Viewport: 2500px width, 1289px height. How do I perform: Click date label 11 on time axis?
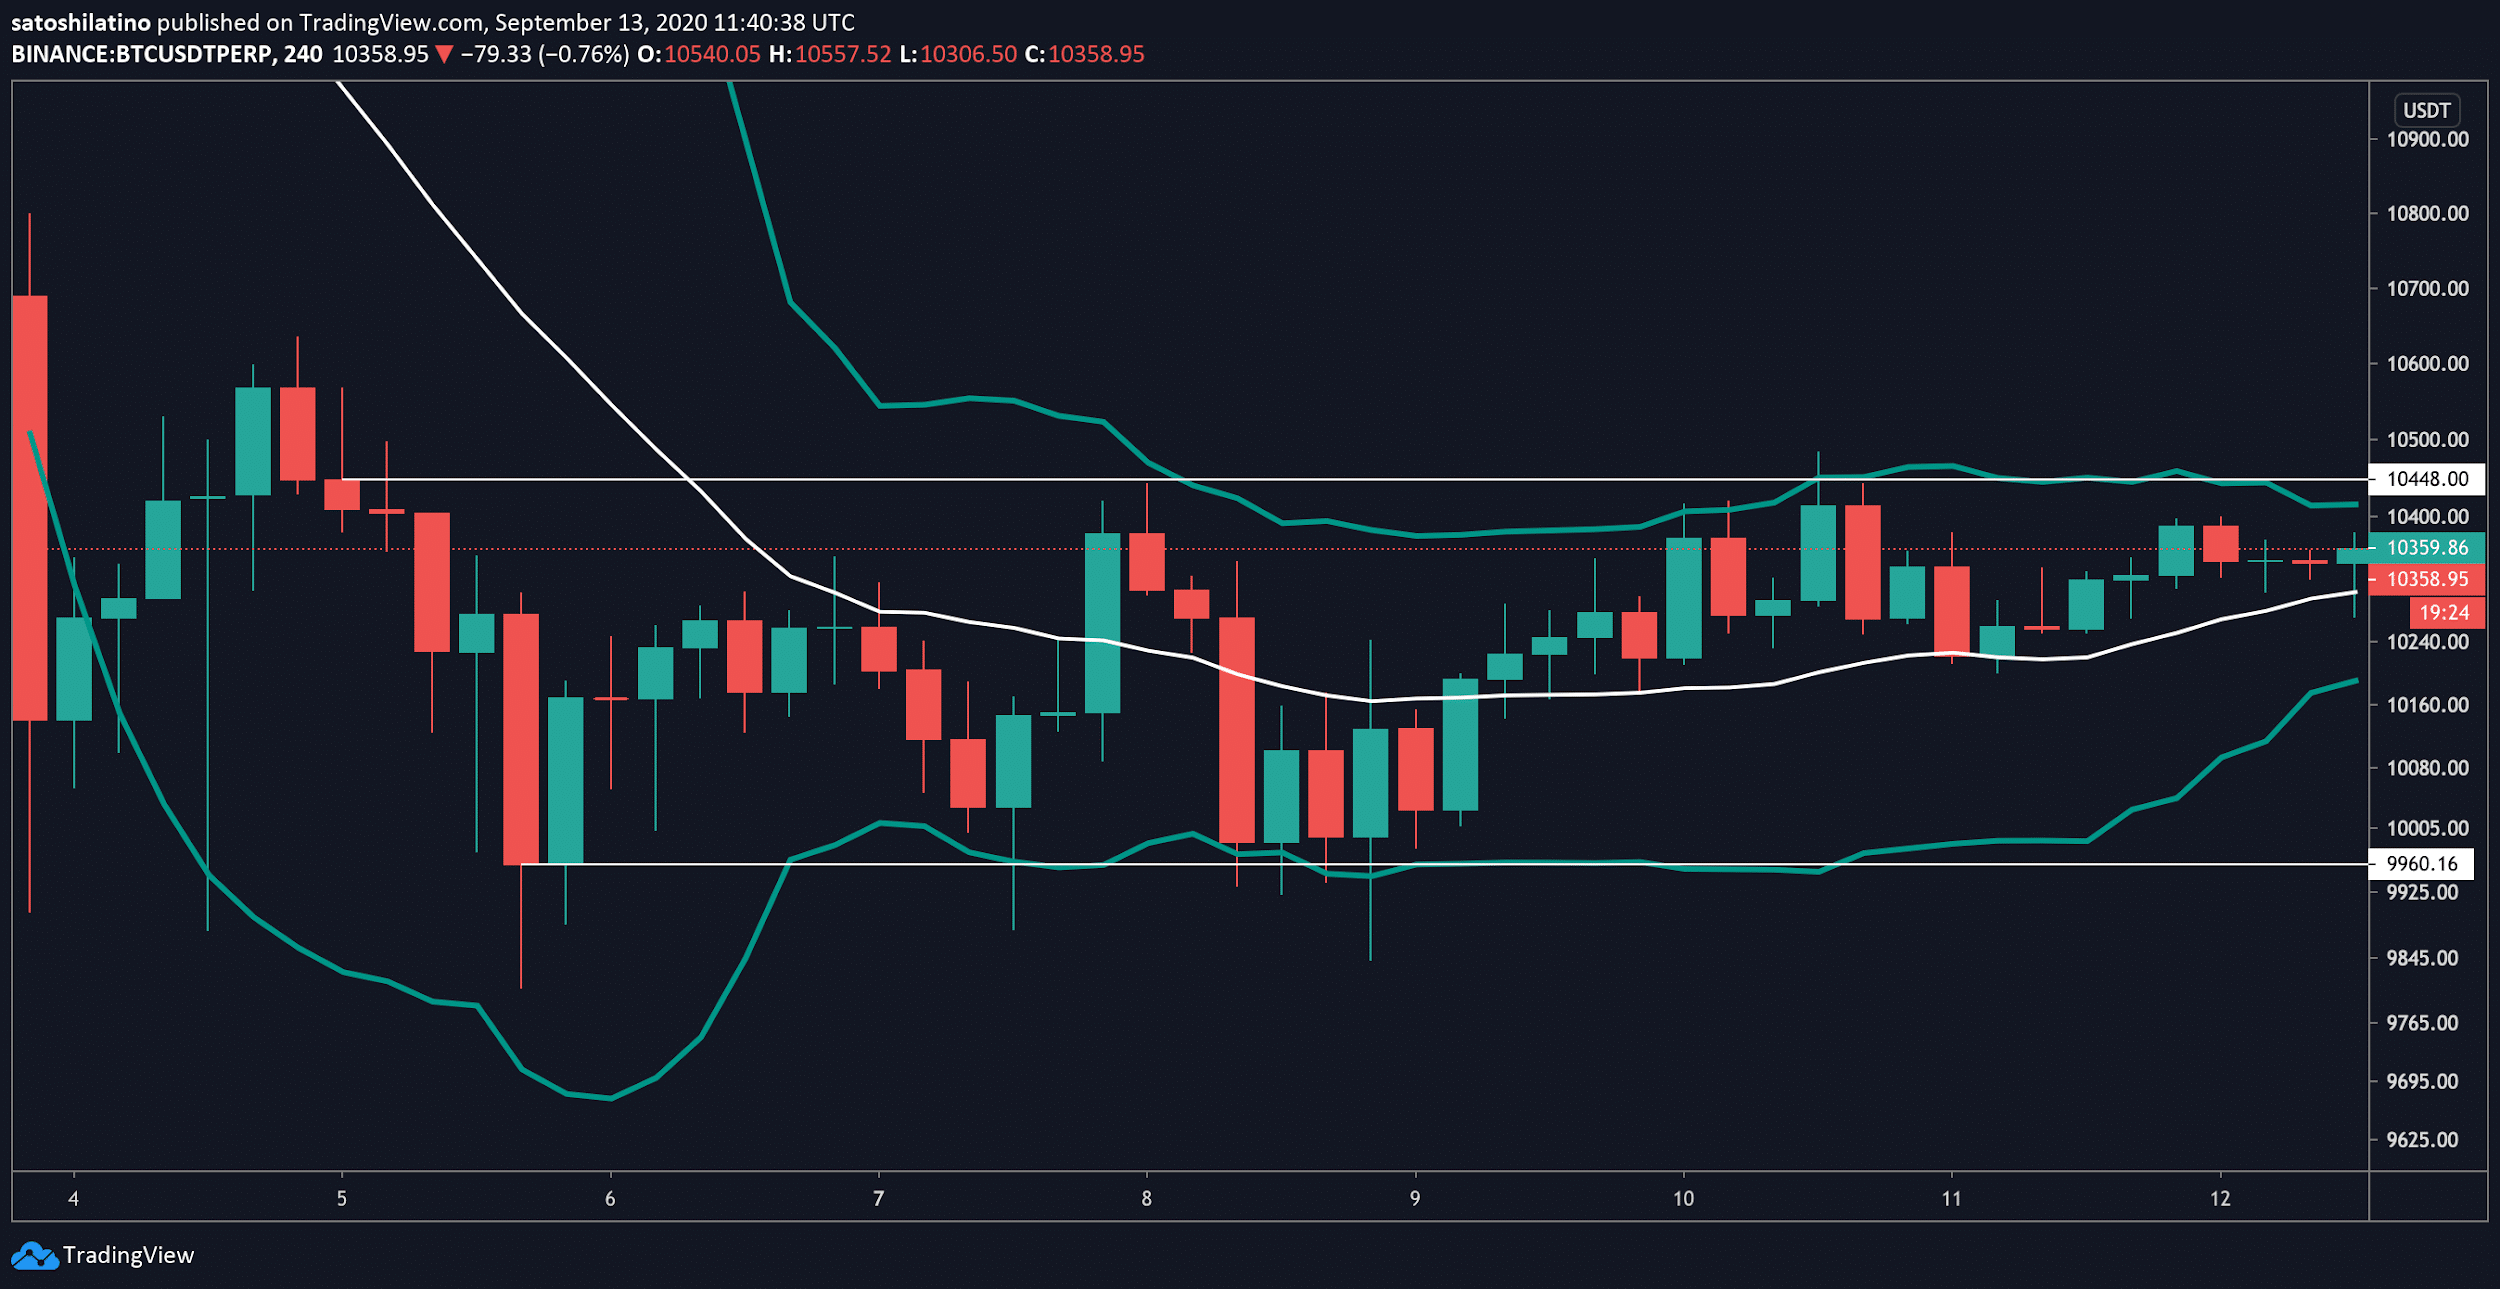click(1951, 1199)
